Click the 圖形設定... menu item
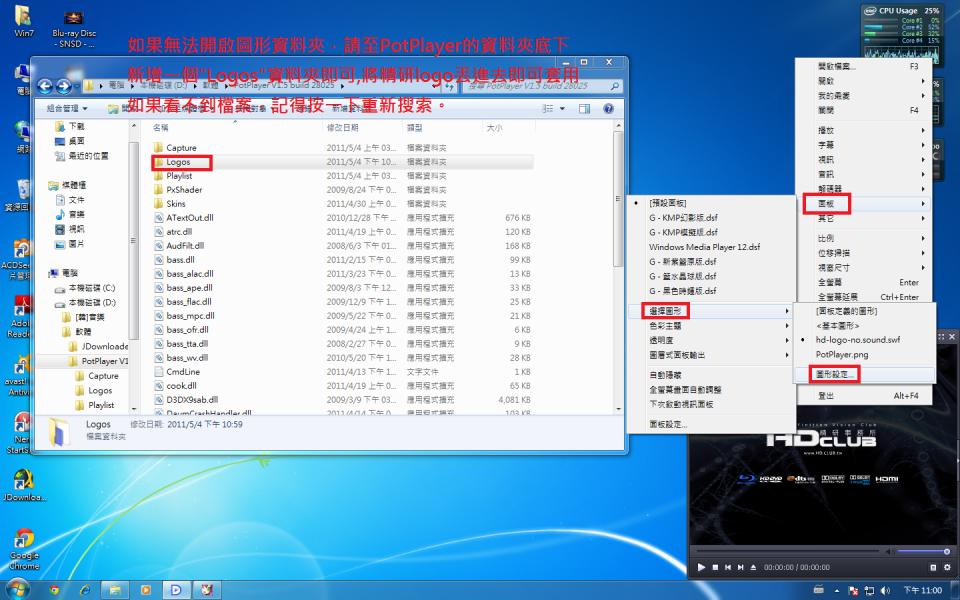The width and height of the screenshot is (960, 600). tap(833, 374)
